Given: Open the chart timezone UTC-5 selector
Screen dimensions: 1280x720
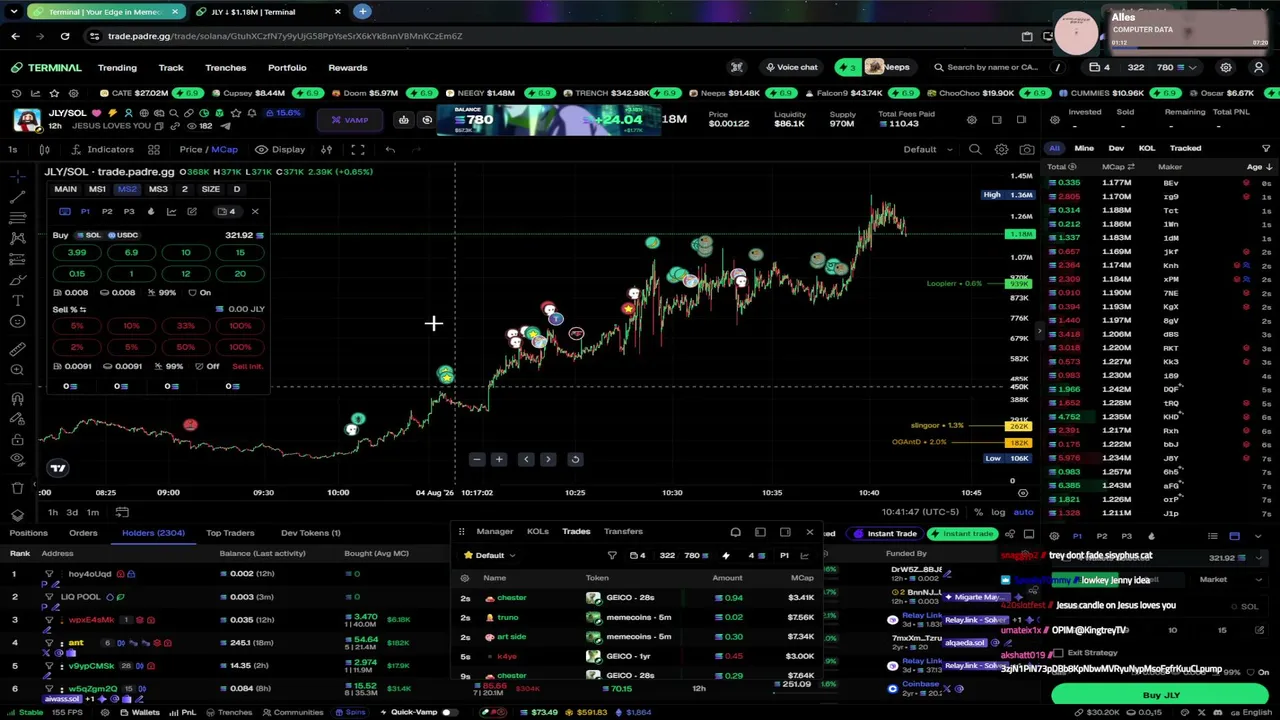Looking at the screenshot, I should coord(920,512).
